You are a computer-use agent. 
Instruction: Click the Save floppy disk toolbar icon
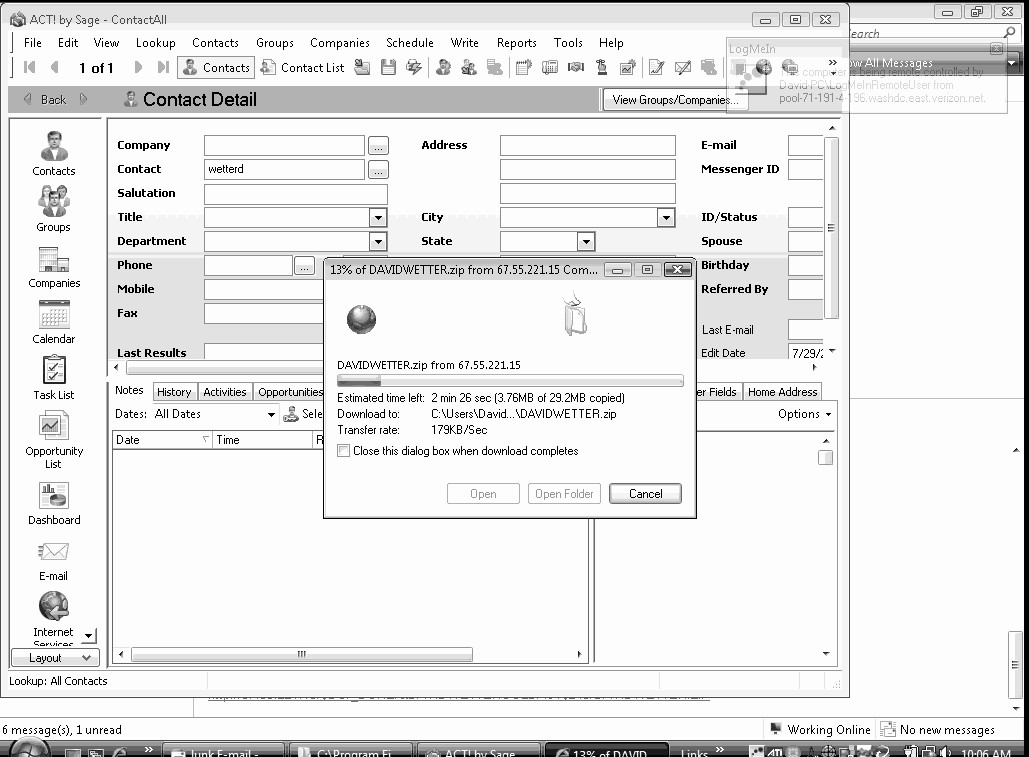388,67
